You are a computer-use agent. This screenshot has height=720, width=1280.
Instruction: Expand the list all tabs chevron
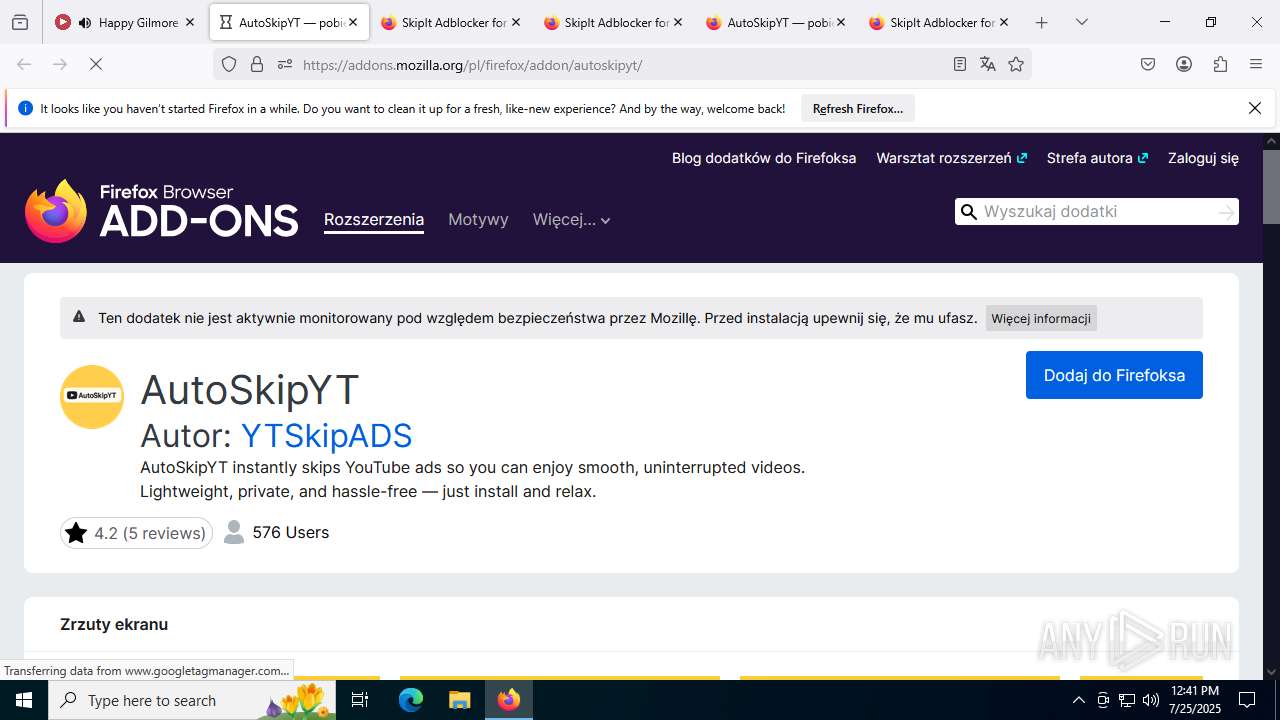click(1082, 22)
